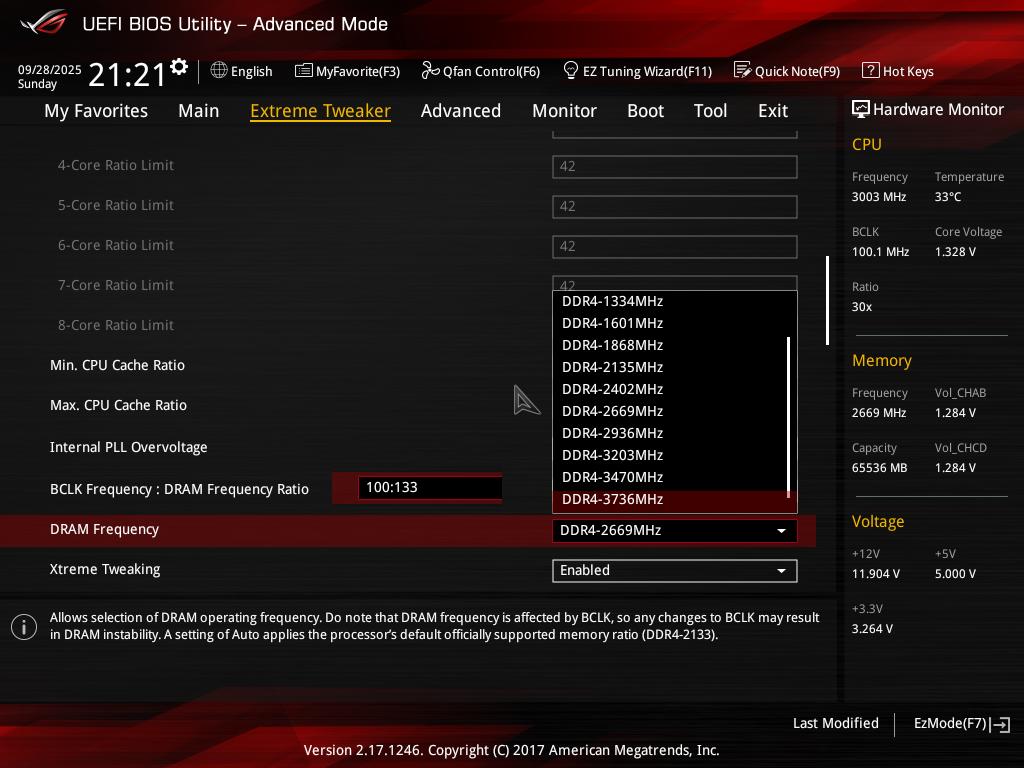Choose DDR4-1334MHz from the list
Screen dimensions: 1024x768
coord(670,301)
